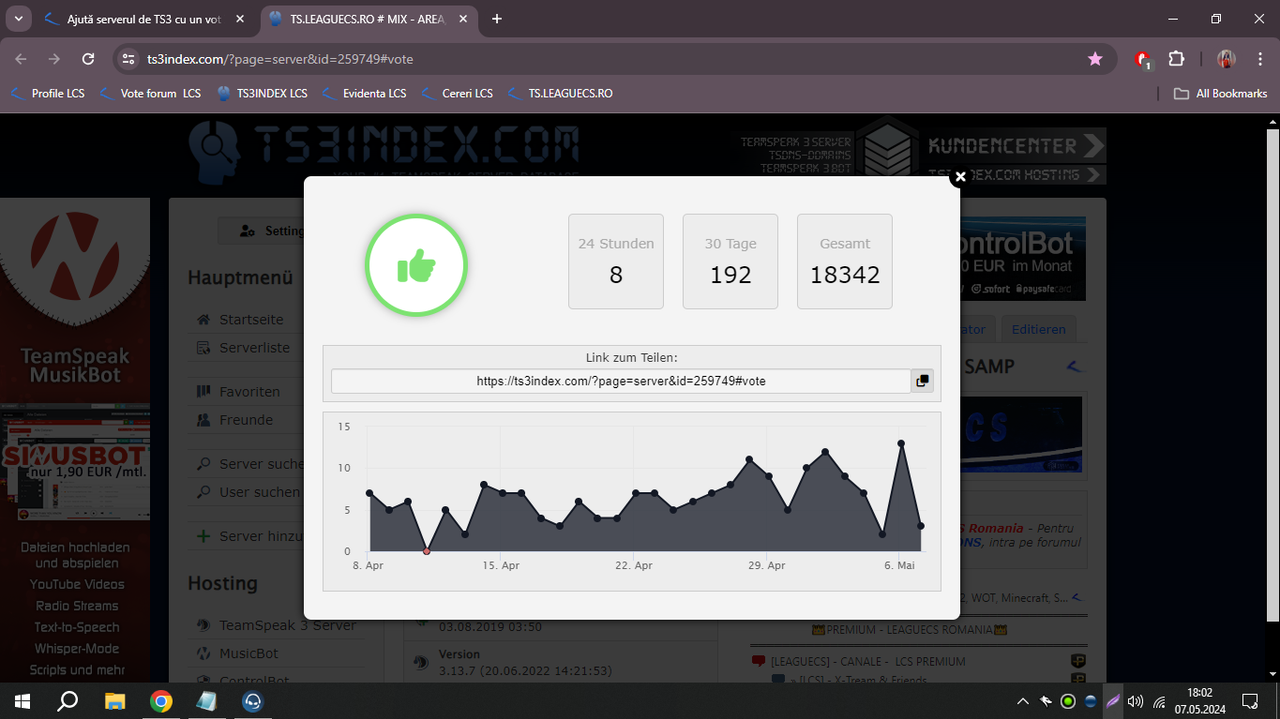Click the red zero-vote point on the chart
Image resolution: width=1280 pixels, height=719 pixels.
(427, 551)
